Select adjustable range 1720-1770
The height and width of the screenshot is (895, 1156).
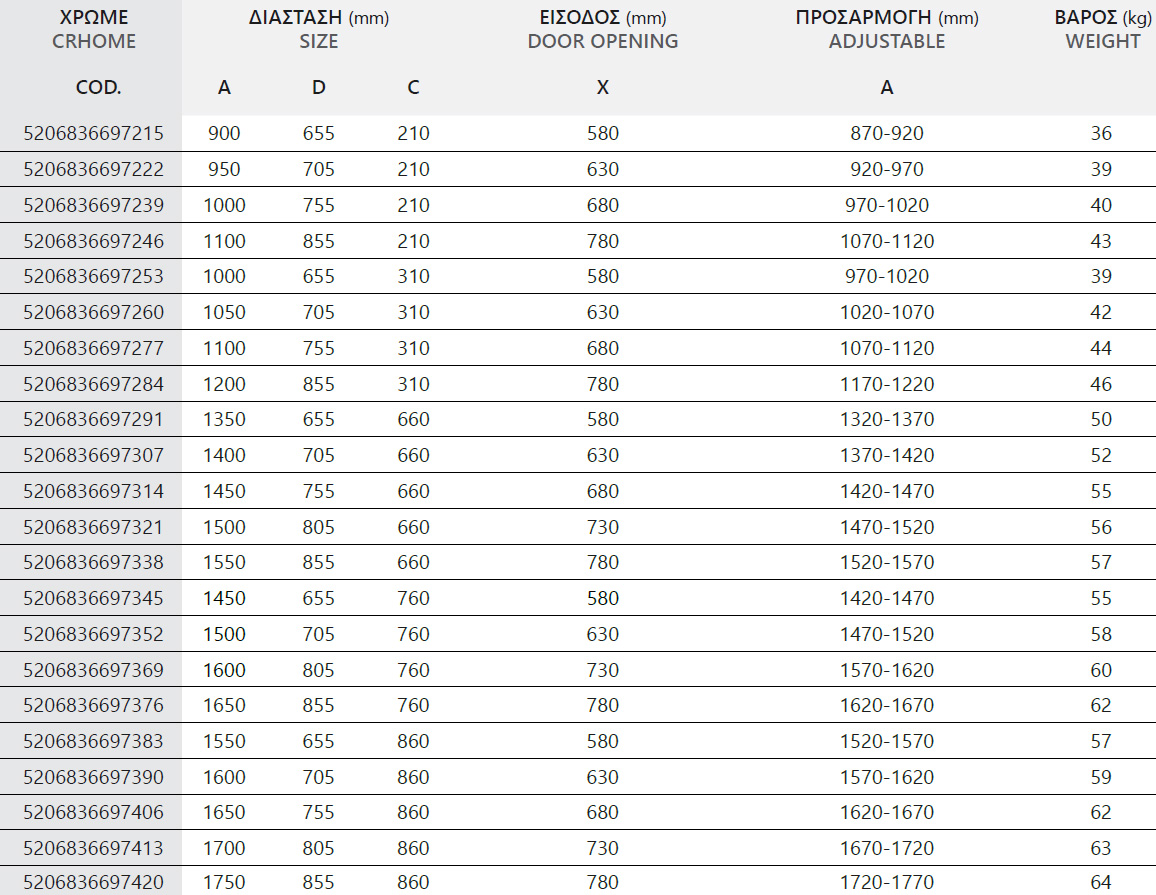887,882
